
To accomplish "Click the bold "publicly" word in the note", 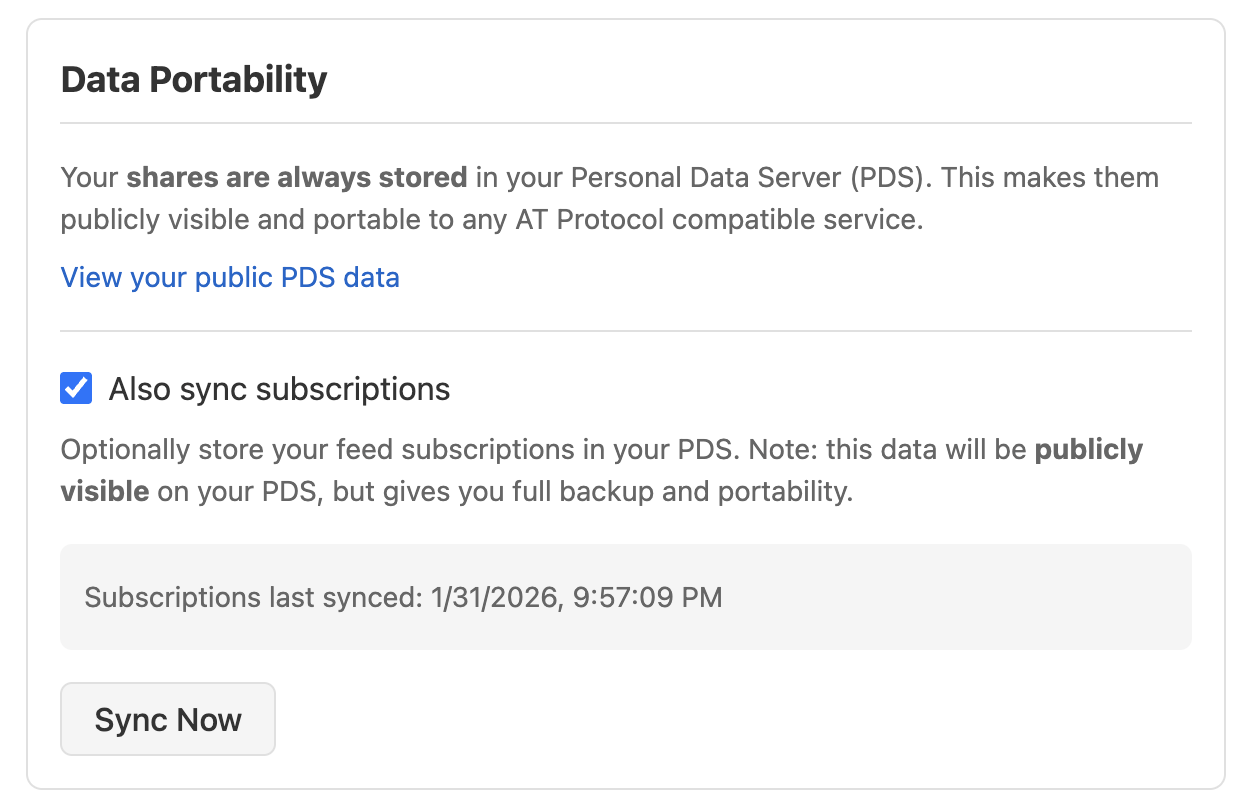I will [1088, 450].
